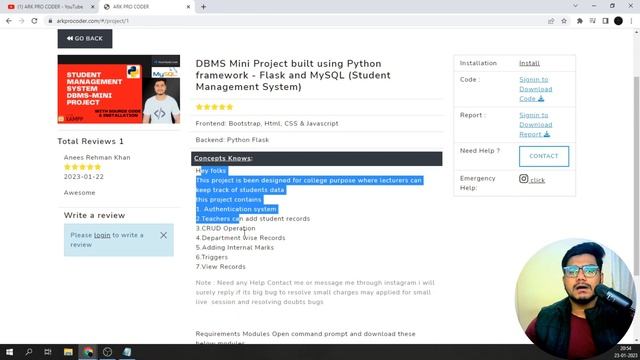
Task: Open the Student Management System thumbnail
Action: 119,89
